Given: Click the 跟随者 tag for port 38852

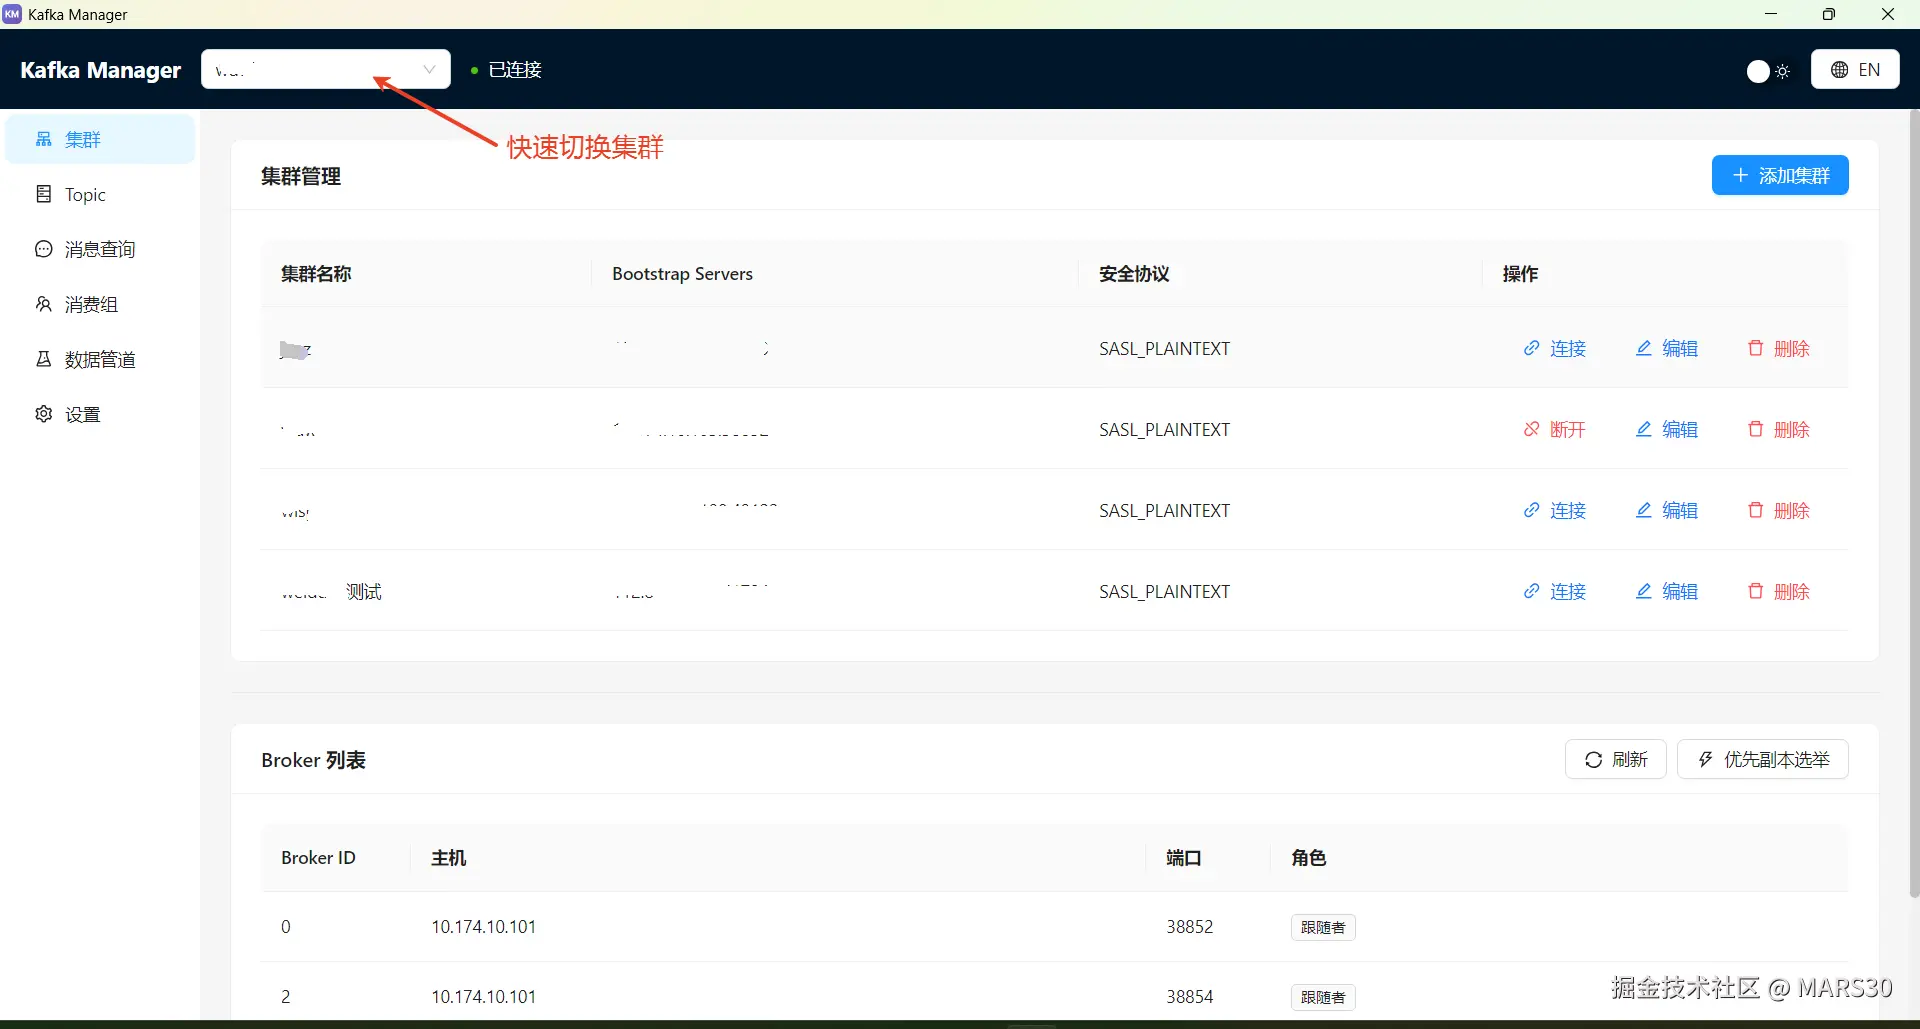Looking at the screenshot, I should click(1323, 927).
